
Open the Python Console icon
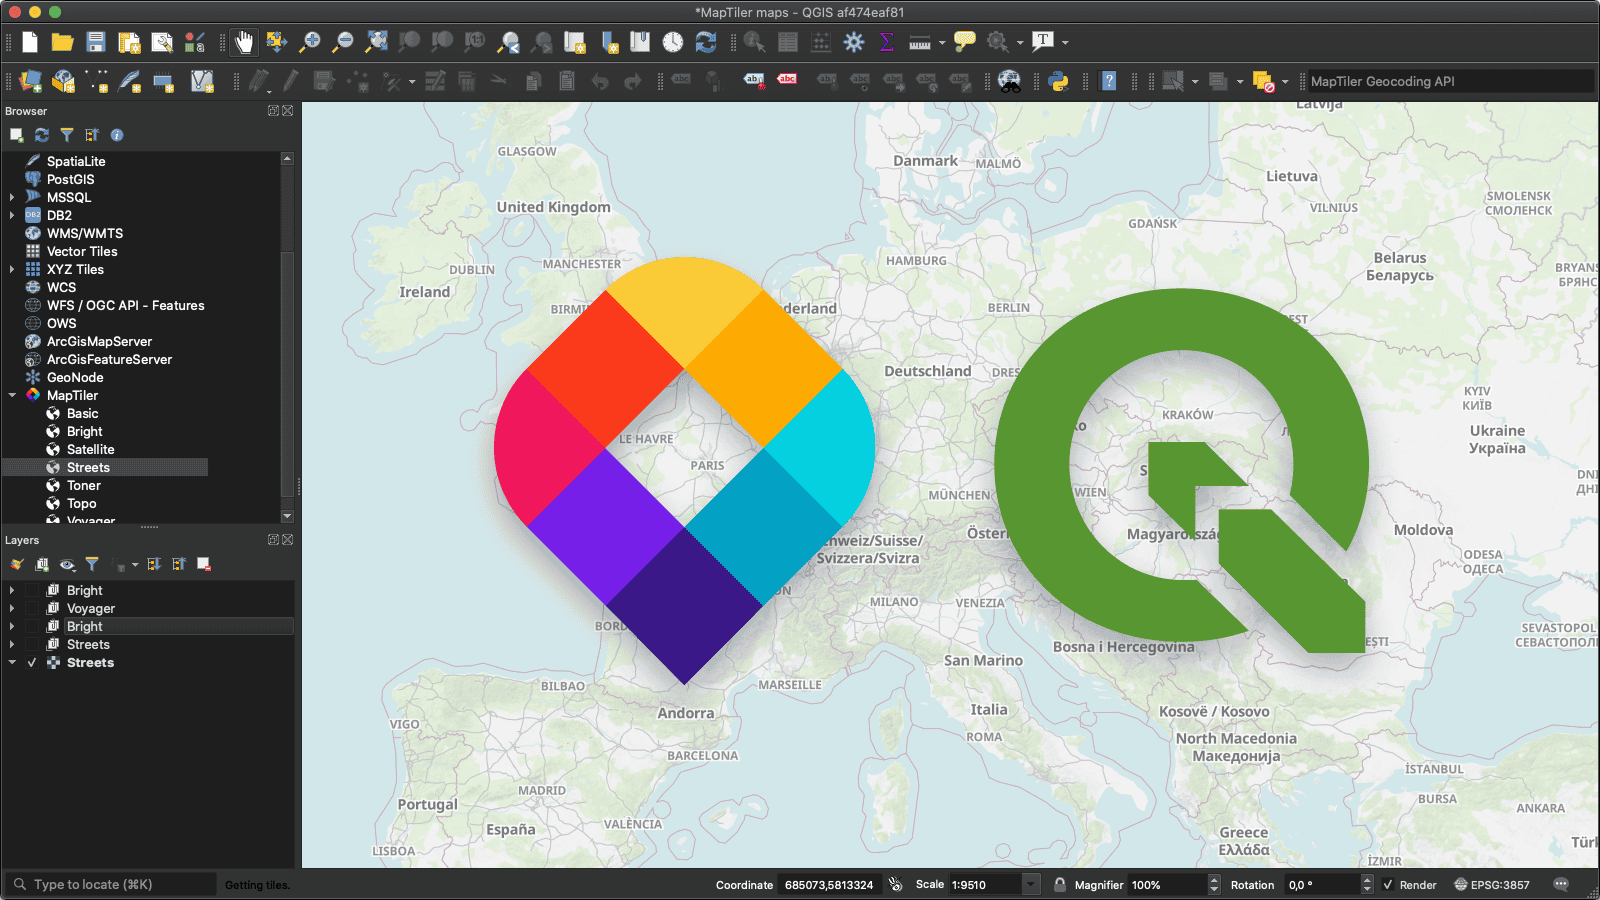click(x=1059, y=81)
